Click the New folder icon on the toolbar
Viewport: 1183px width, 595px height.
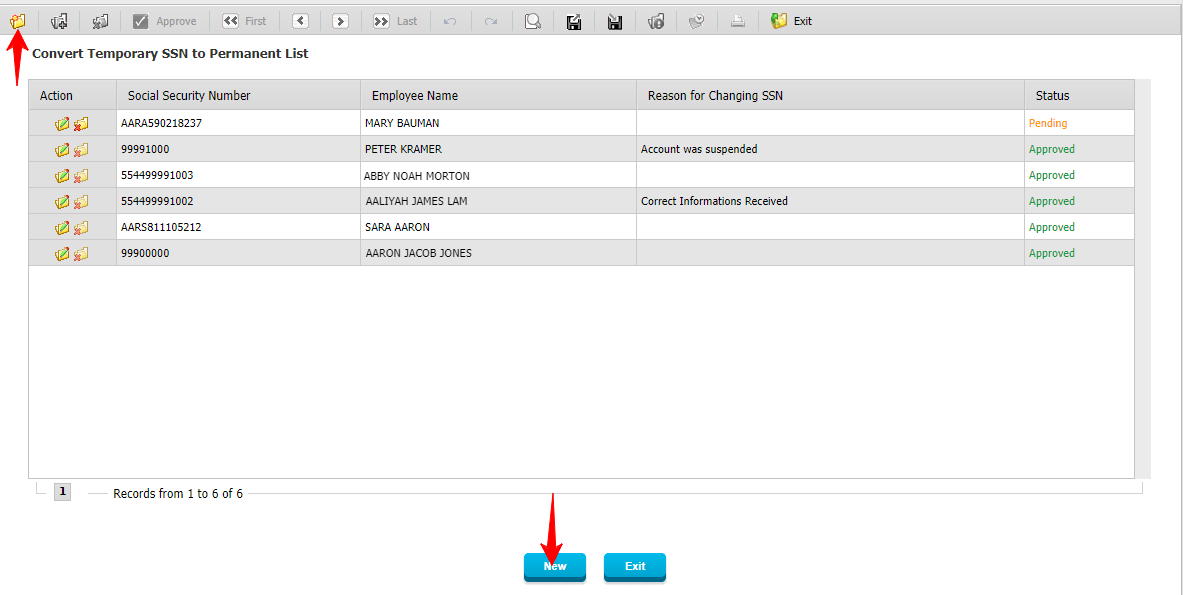(x=18, y=20)
